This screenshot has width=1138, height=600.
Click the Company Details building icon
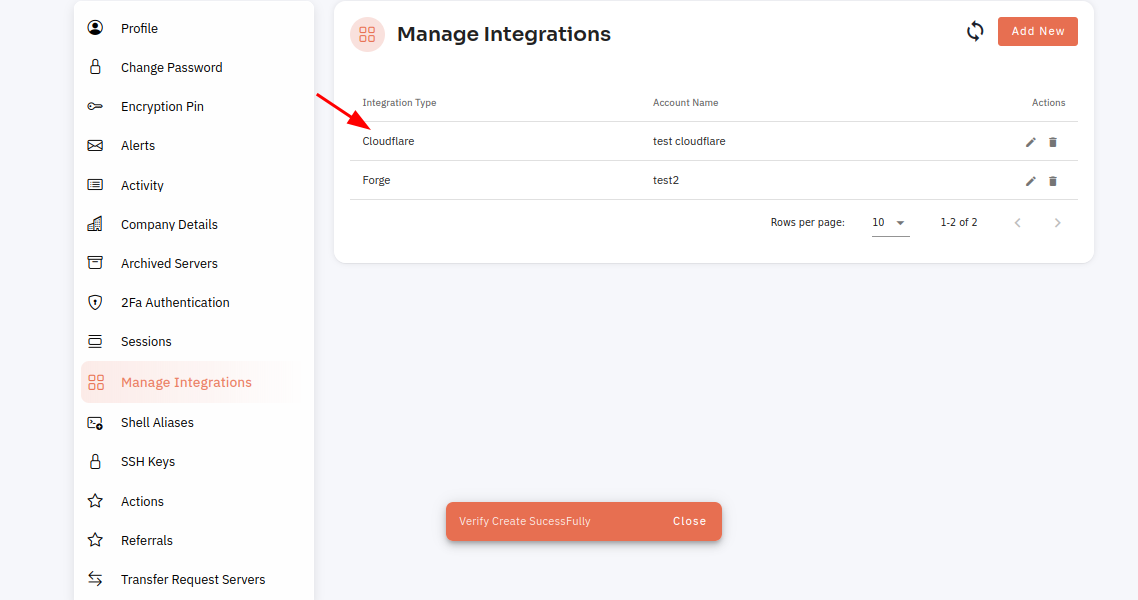pos(95,223)
